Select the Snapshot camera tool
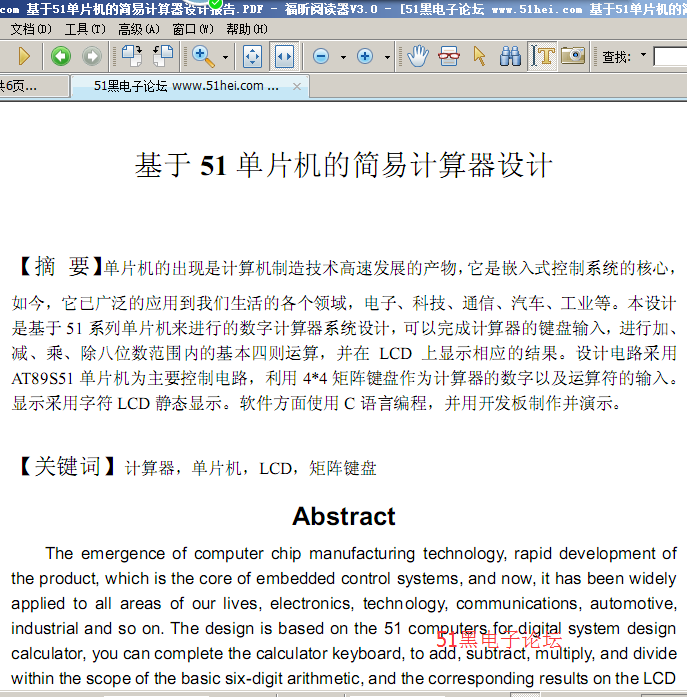This screenshot has width=687, height=697. 573,56
